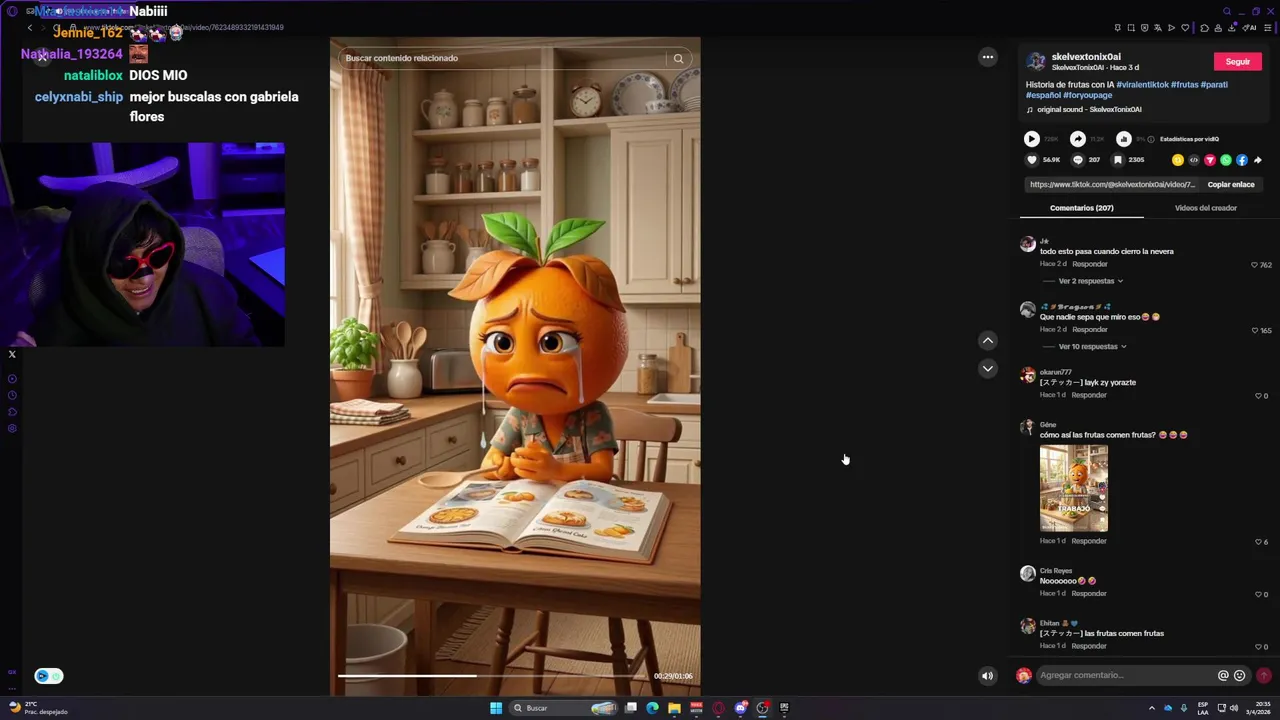Mute the video with speaker icon
The height and width of the screenshot is (720, 1280).
pyautogui.click(x=987, y=676)
